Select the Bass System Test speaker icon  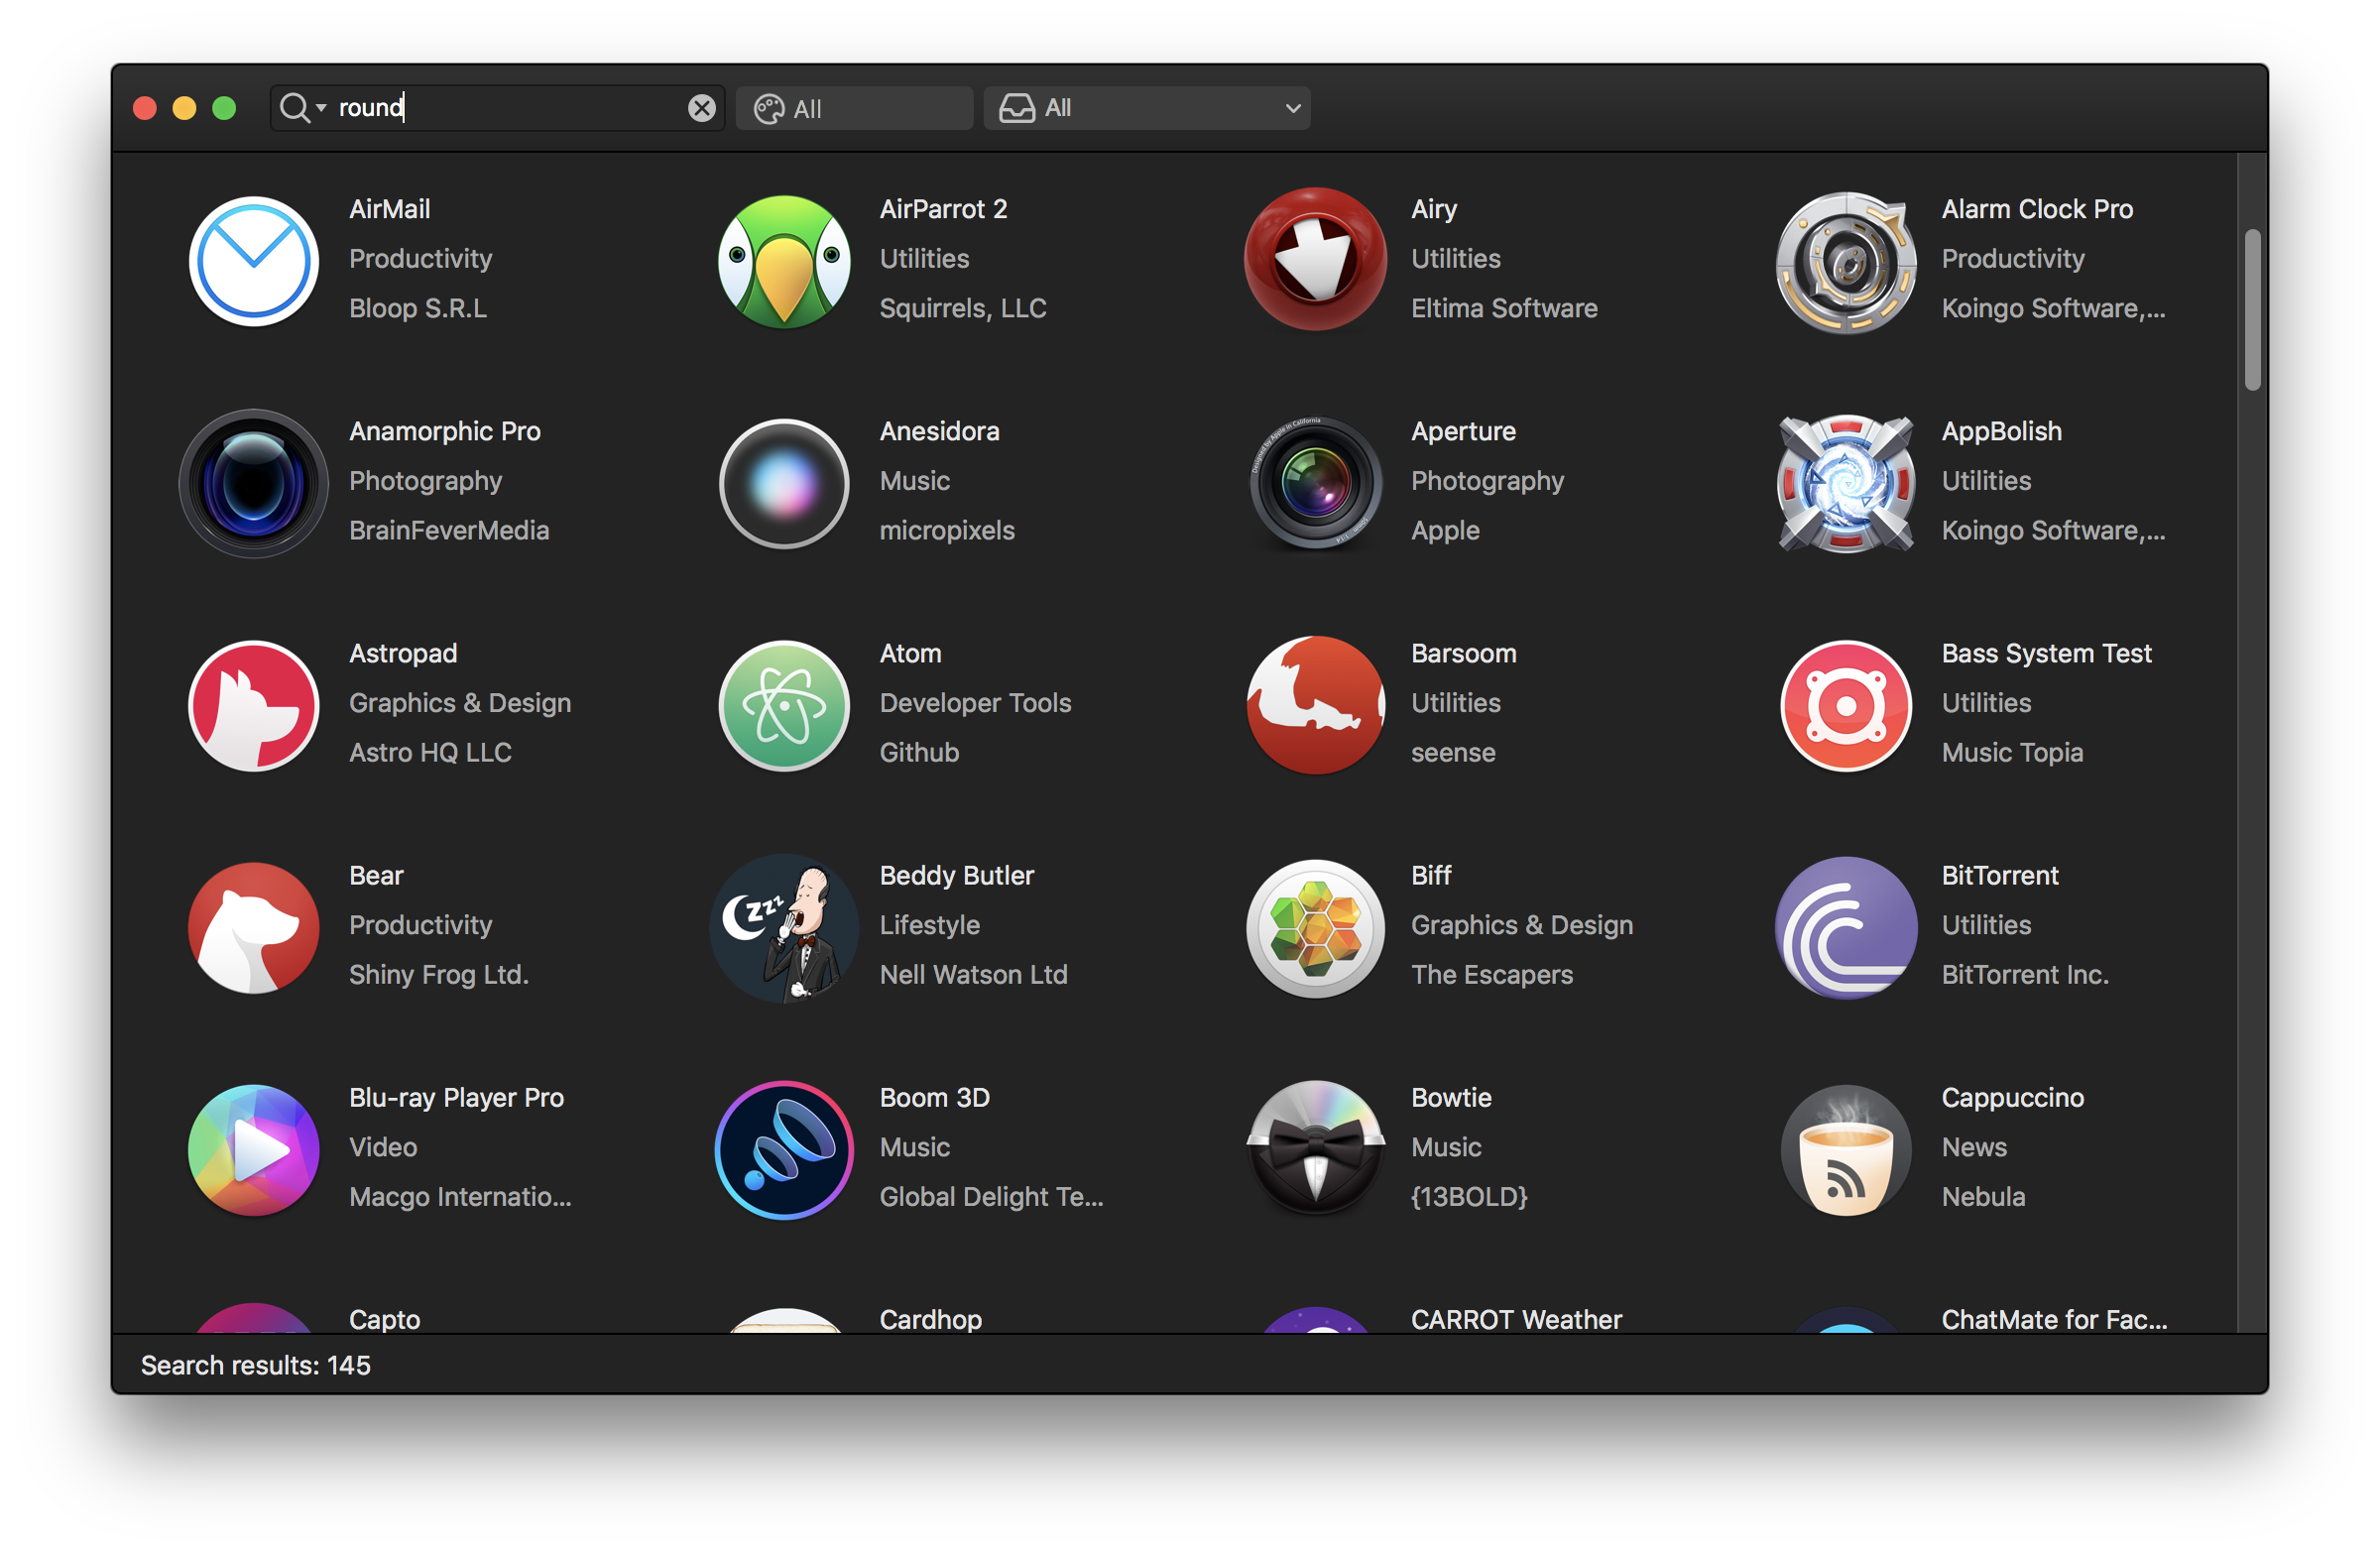[1846, 706]
